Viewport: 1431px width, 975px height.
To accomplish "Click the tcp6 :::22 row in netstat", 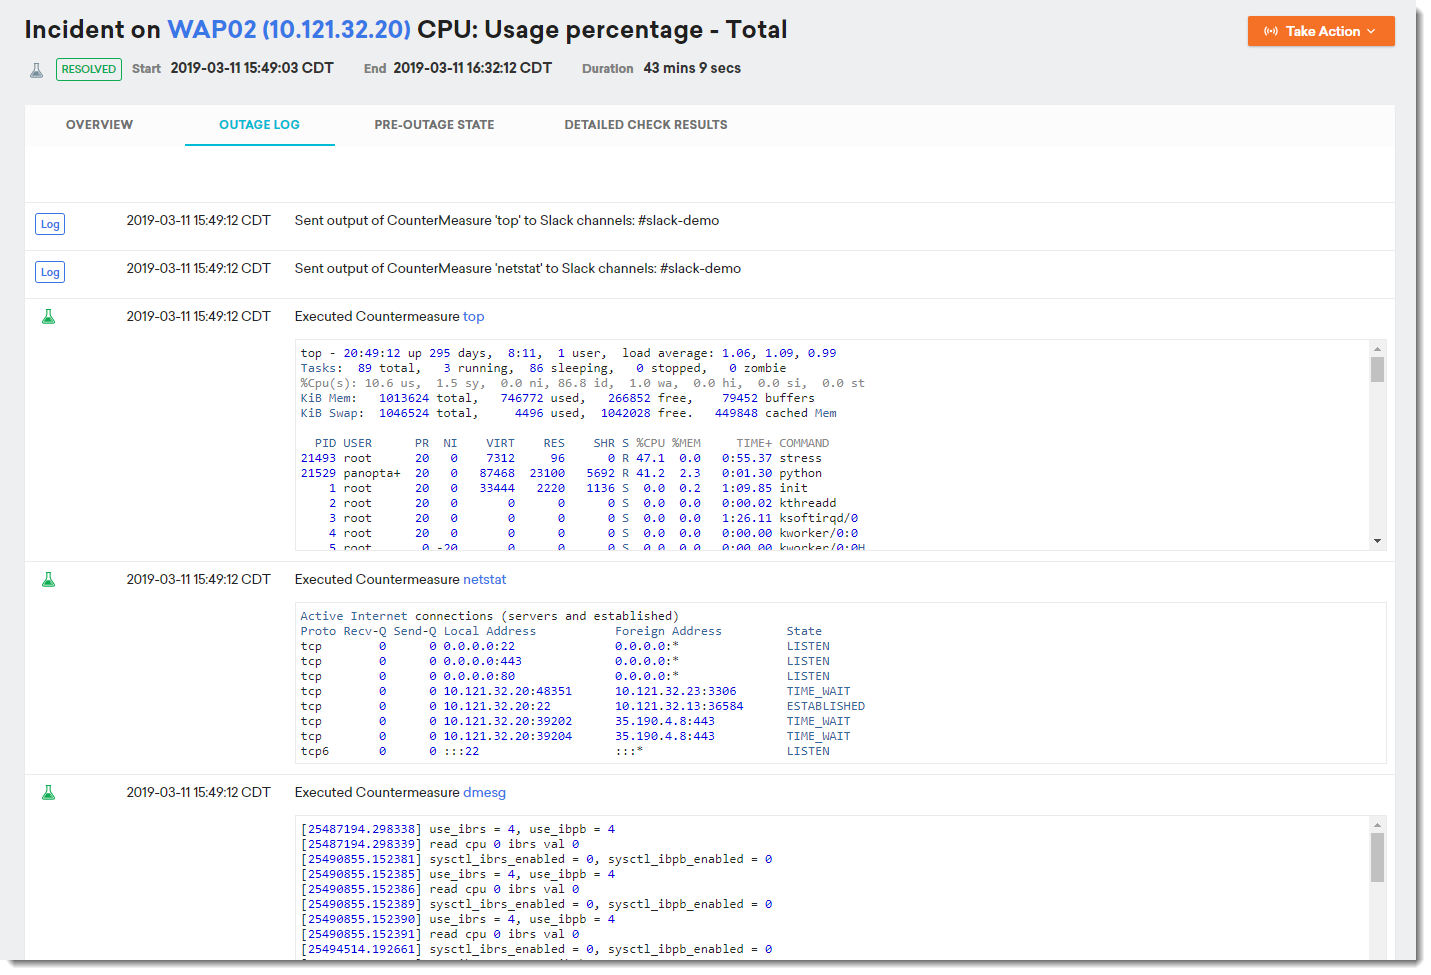I will [565, 752].
